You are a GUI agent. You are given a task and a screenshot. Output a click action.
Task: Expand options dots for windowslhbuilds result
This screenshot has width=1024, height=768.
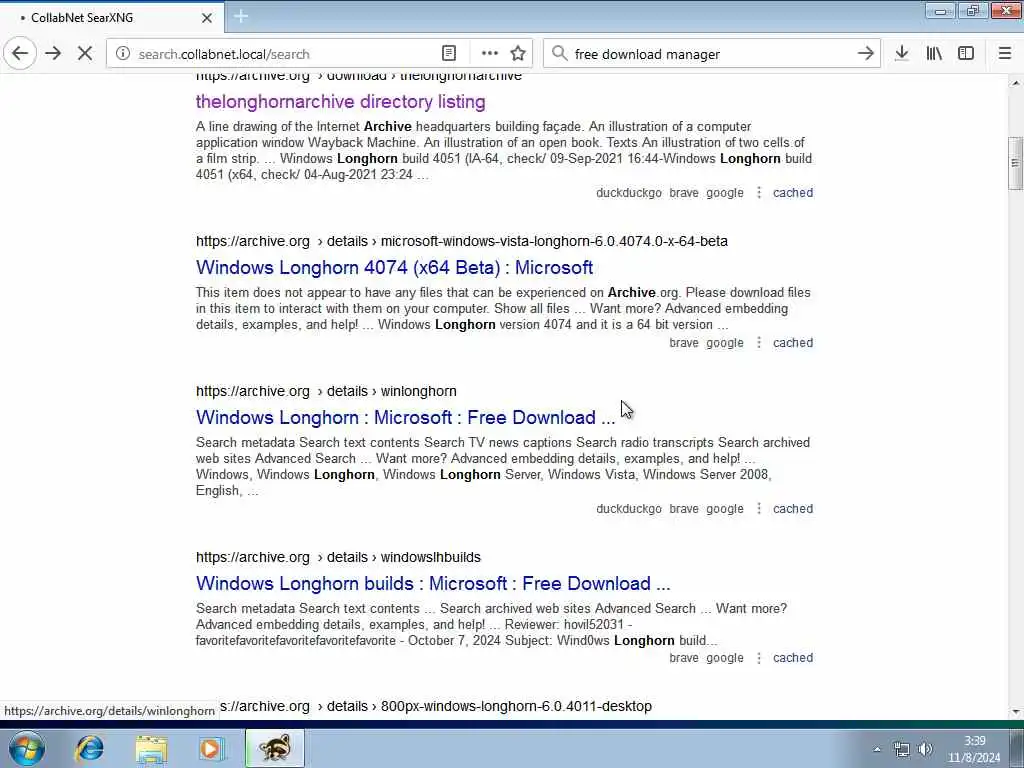coord(759,658)
